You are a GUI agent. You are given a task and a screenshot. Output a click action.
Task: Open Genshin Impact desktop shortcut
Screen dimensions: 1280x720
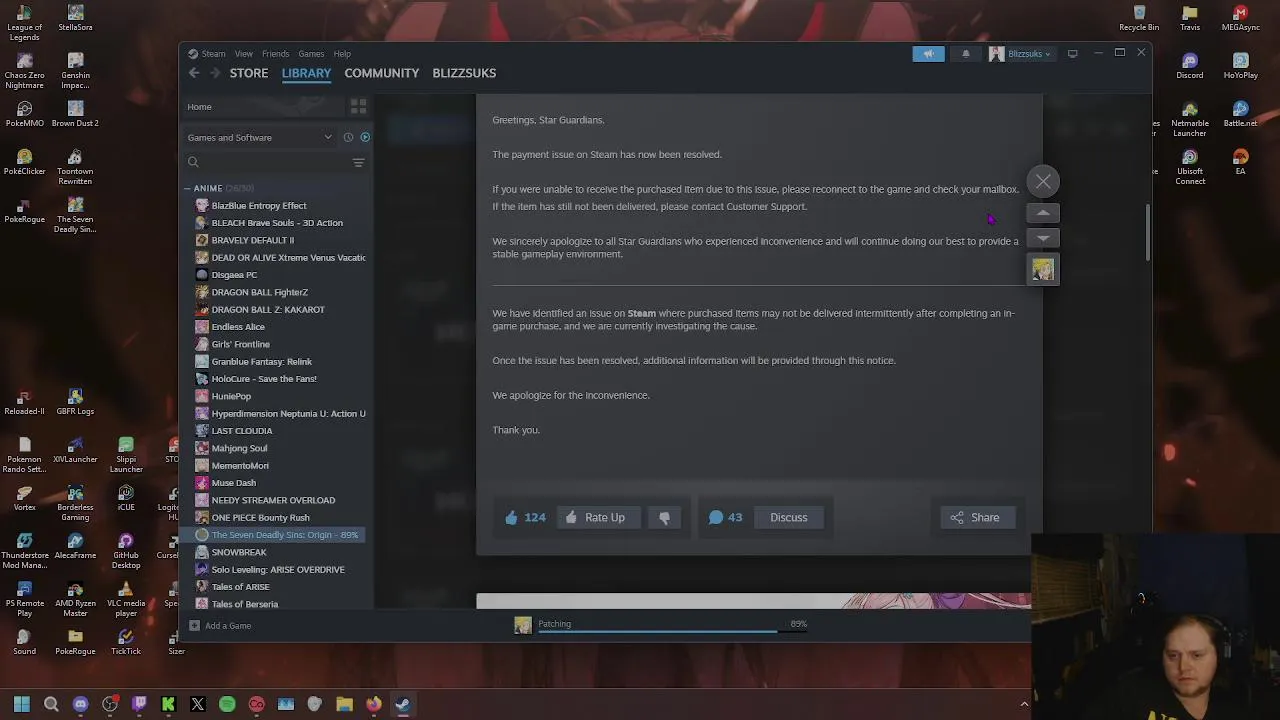click(x=75, y=71)
